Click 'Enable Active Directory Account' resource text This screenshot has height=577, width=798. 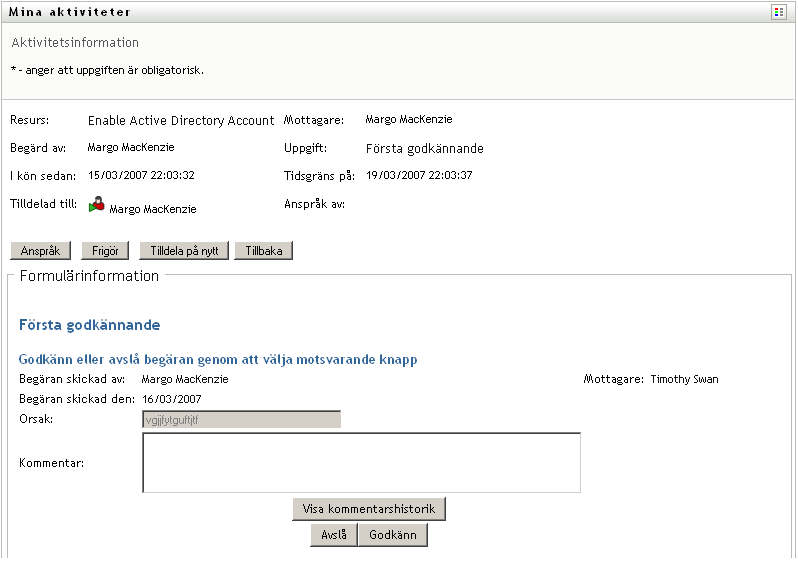(x=181, y=121)
